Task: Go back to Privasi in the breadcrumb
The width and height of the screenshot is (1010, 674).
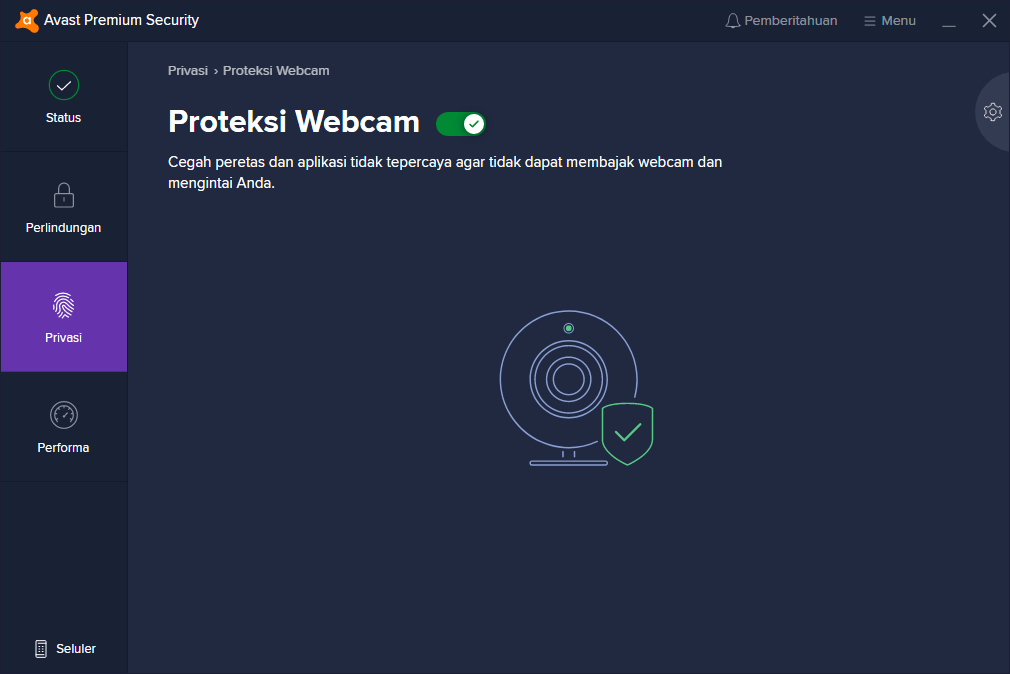Action: [188, 71]
